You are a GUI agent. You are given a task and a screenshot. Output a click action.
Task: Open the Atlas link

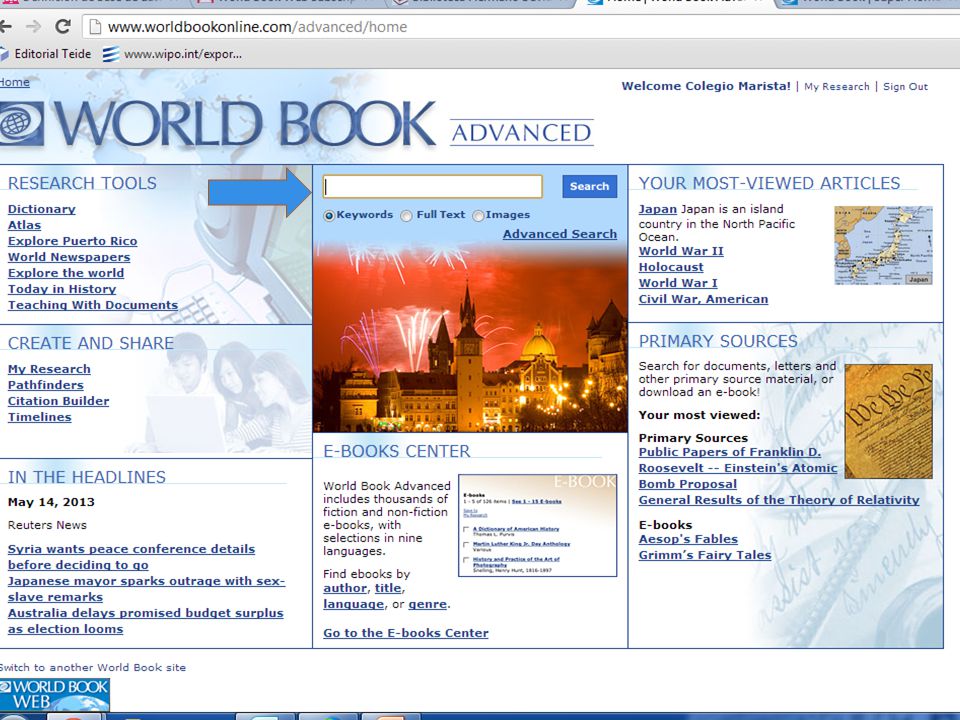point(24,225)
